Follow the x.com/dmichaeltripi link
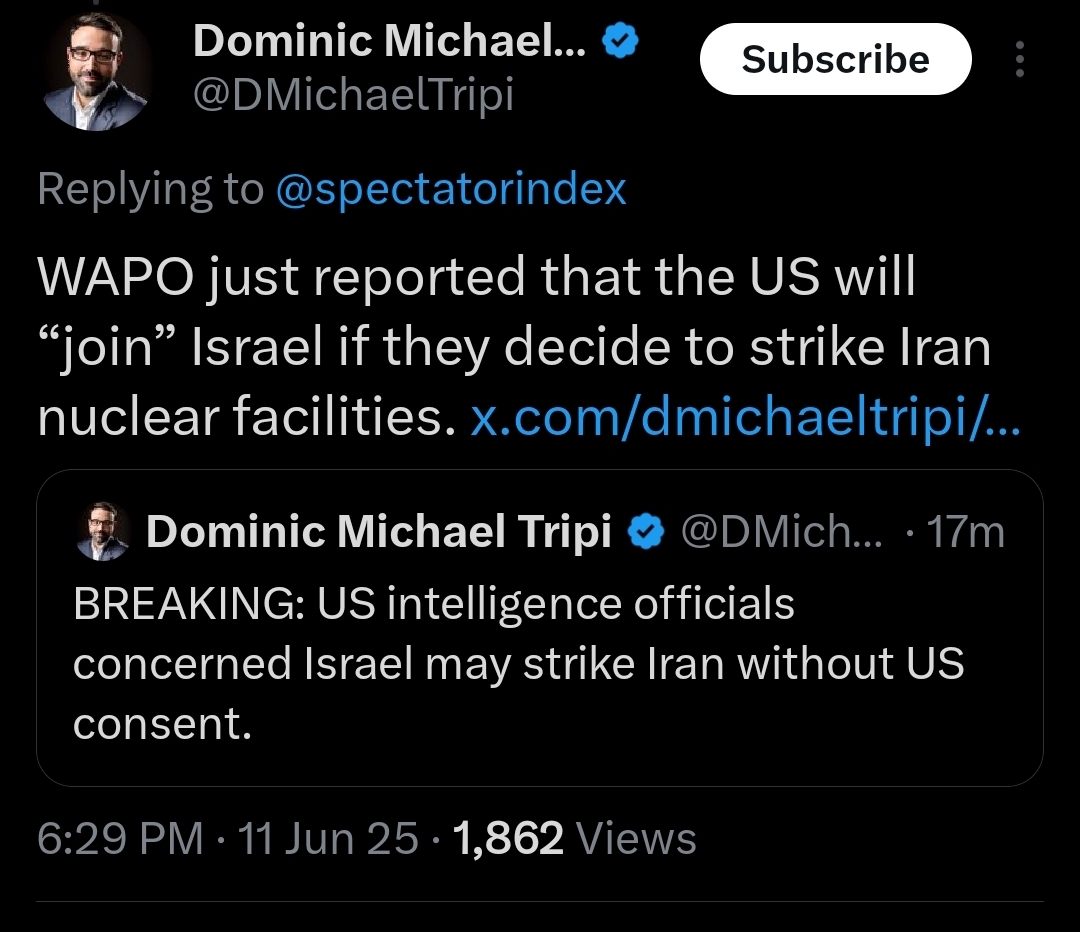The height and width of the screenshot is (932, 1080). (745, 417)
